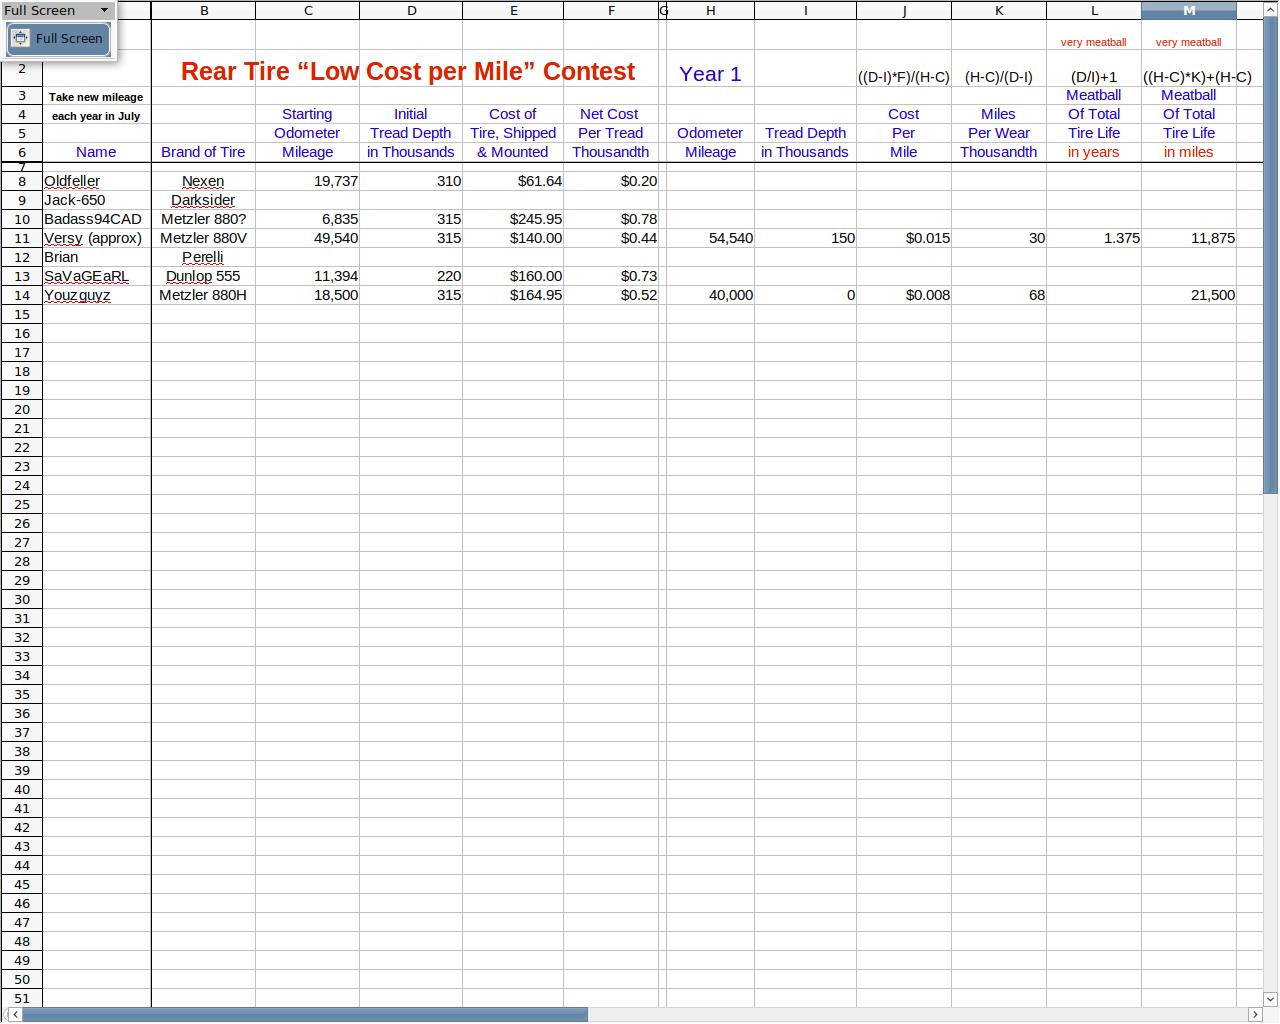Image resolution: width=1280 pixels, height=1024 pixels.
Task: Click the 'Darksider' brand cell
Action: [203, 200]
